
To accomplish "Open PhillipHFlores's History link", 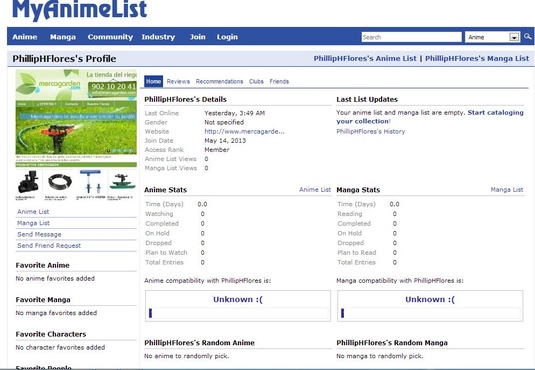I will (371, 131).
